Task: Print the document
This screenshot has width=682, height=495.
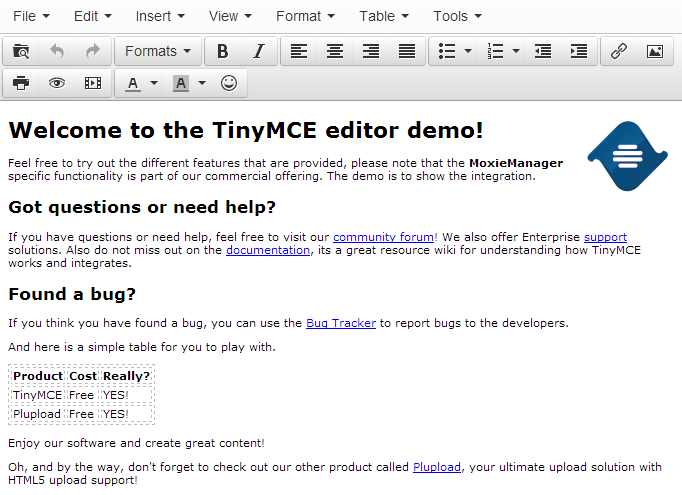Action: pos(21,83)
